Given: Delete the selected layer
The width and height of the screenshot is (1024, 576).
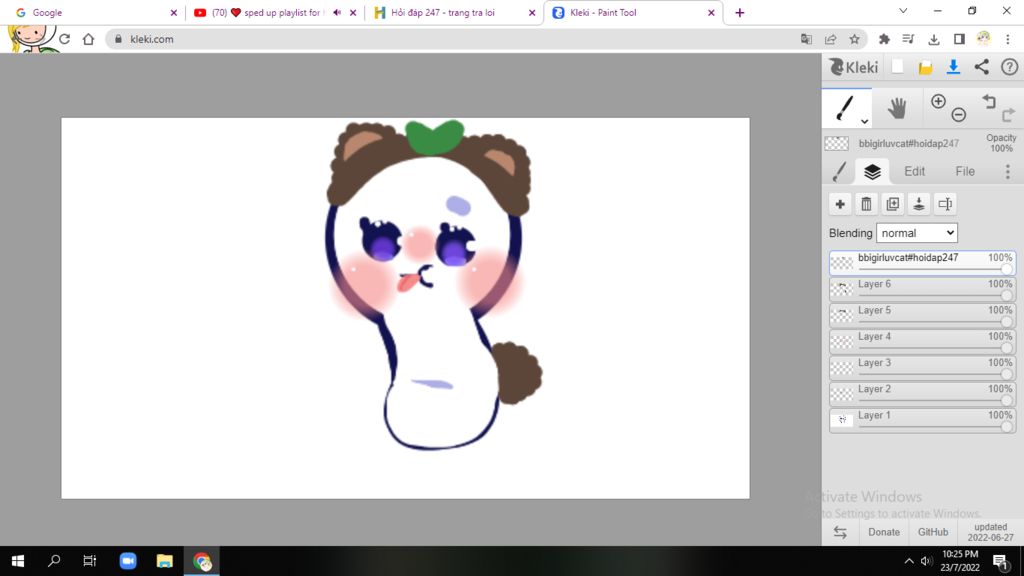Looking at the screenshot, I should [867, 204].
